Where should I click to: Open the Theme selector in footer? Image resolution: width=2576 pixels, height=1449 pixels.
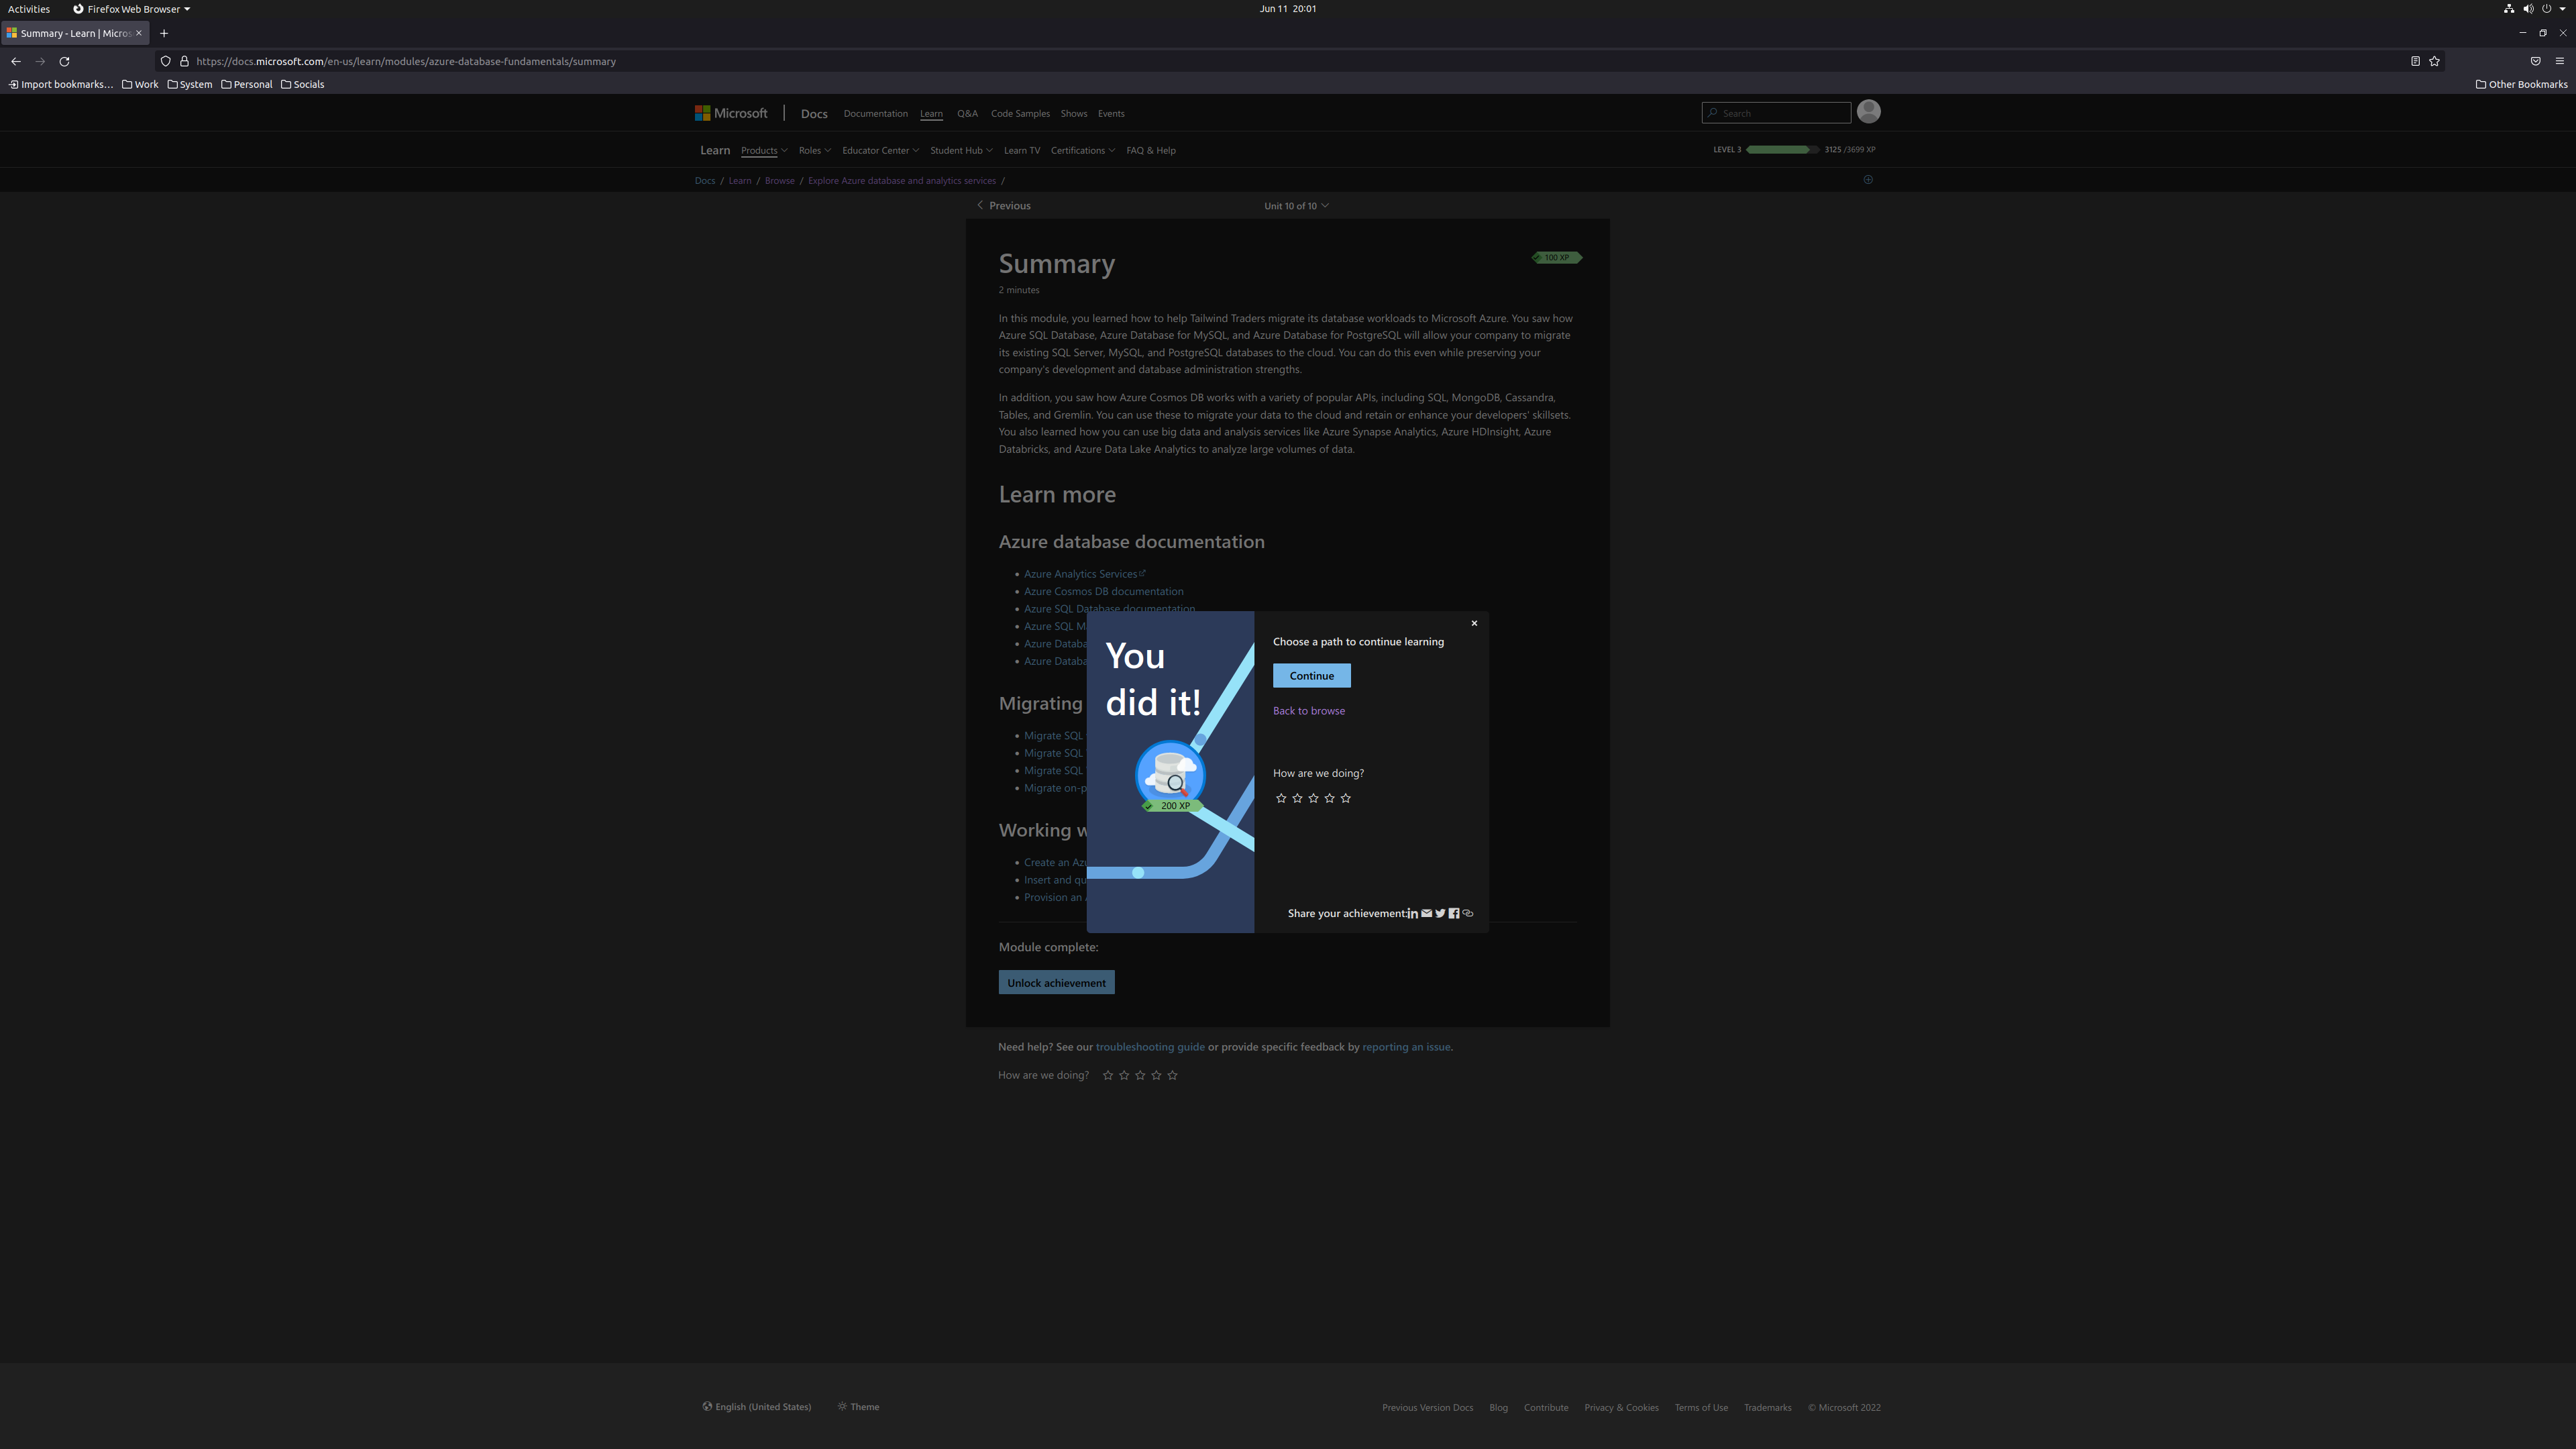859,1407
